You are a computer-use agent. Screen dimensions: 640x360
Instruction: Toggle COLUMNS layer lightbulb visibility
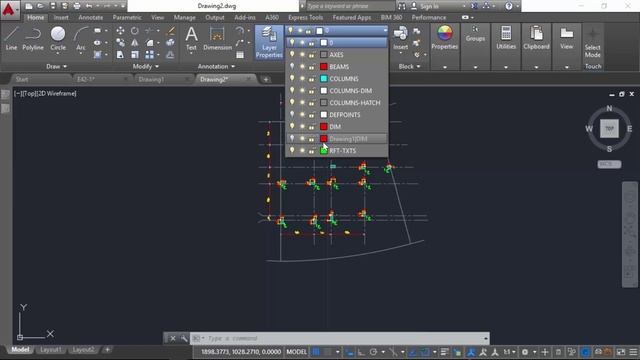pyautogui.click(x=292, y=78)
